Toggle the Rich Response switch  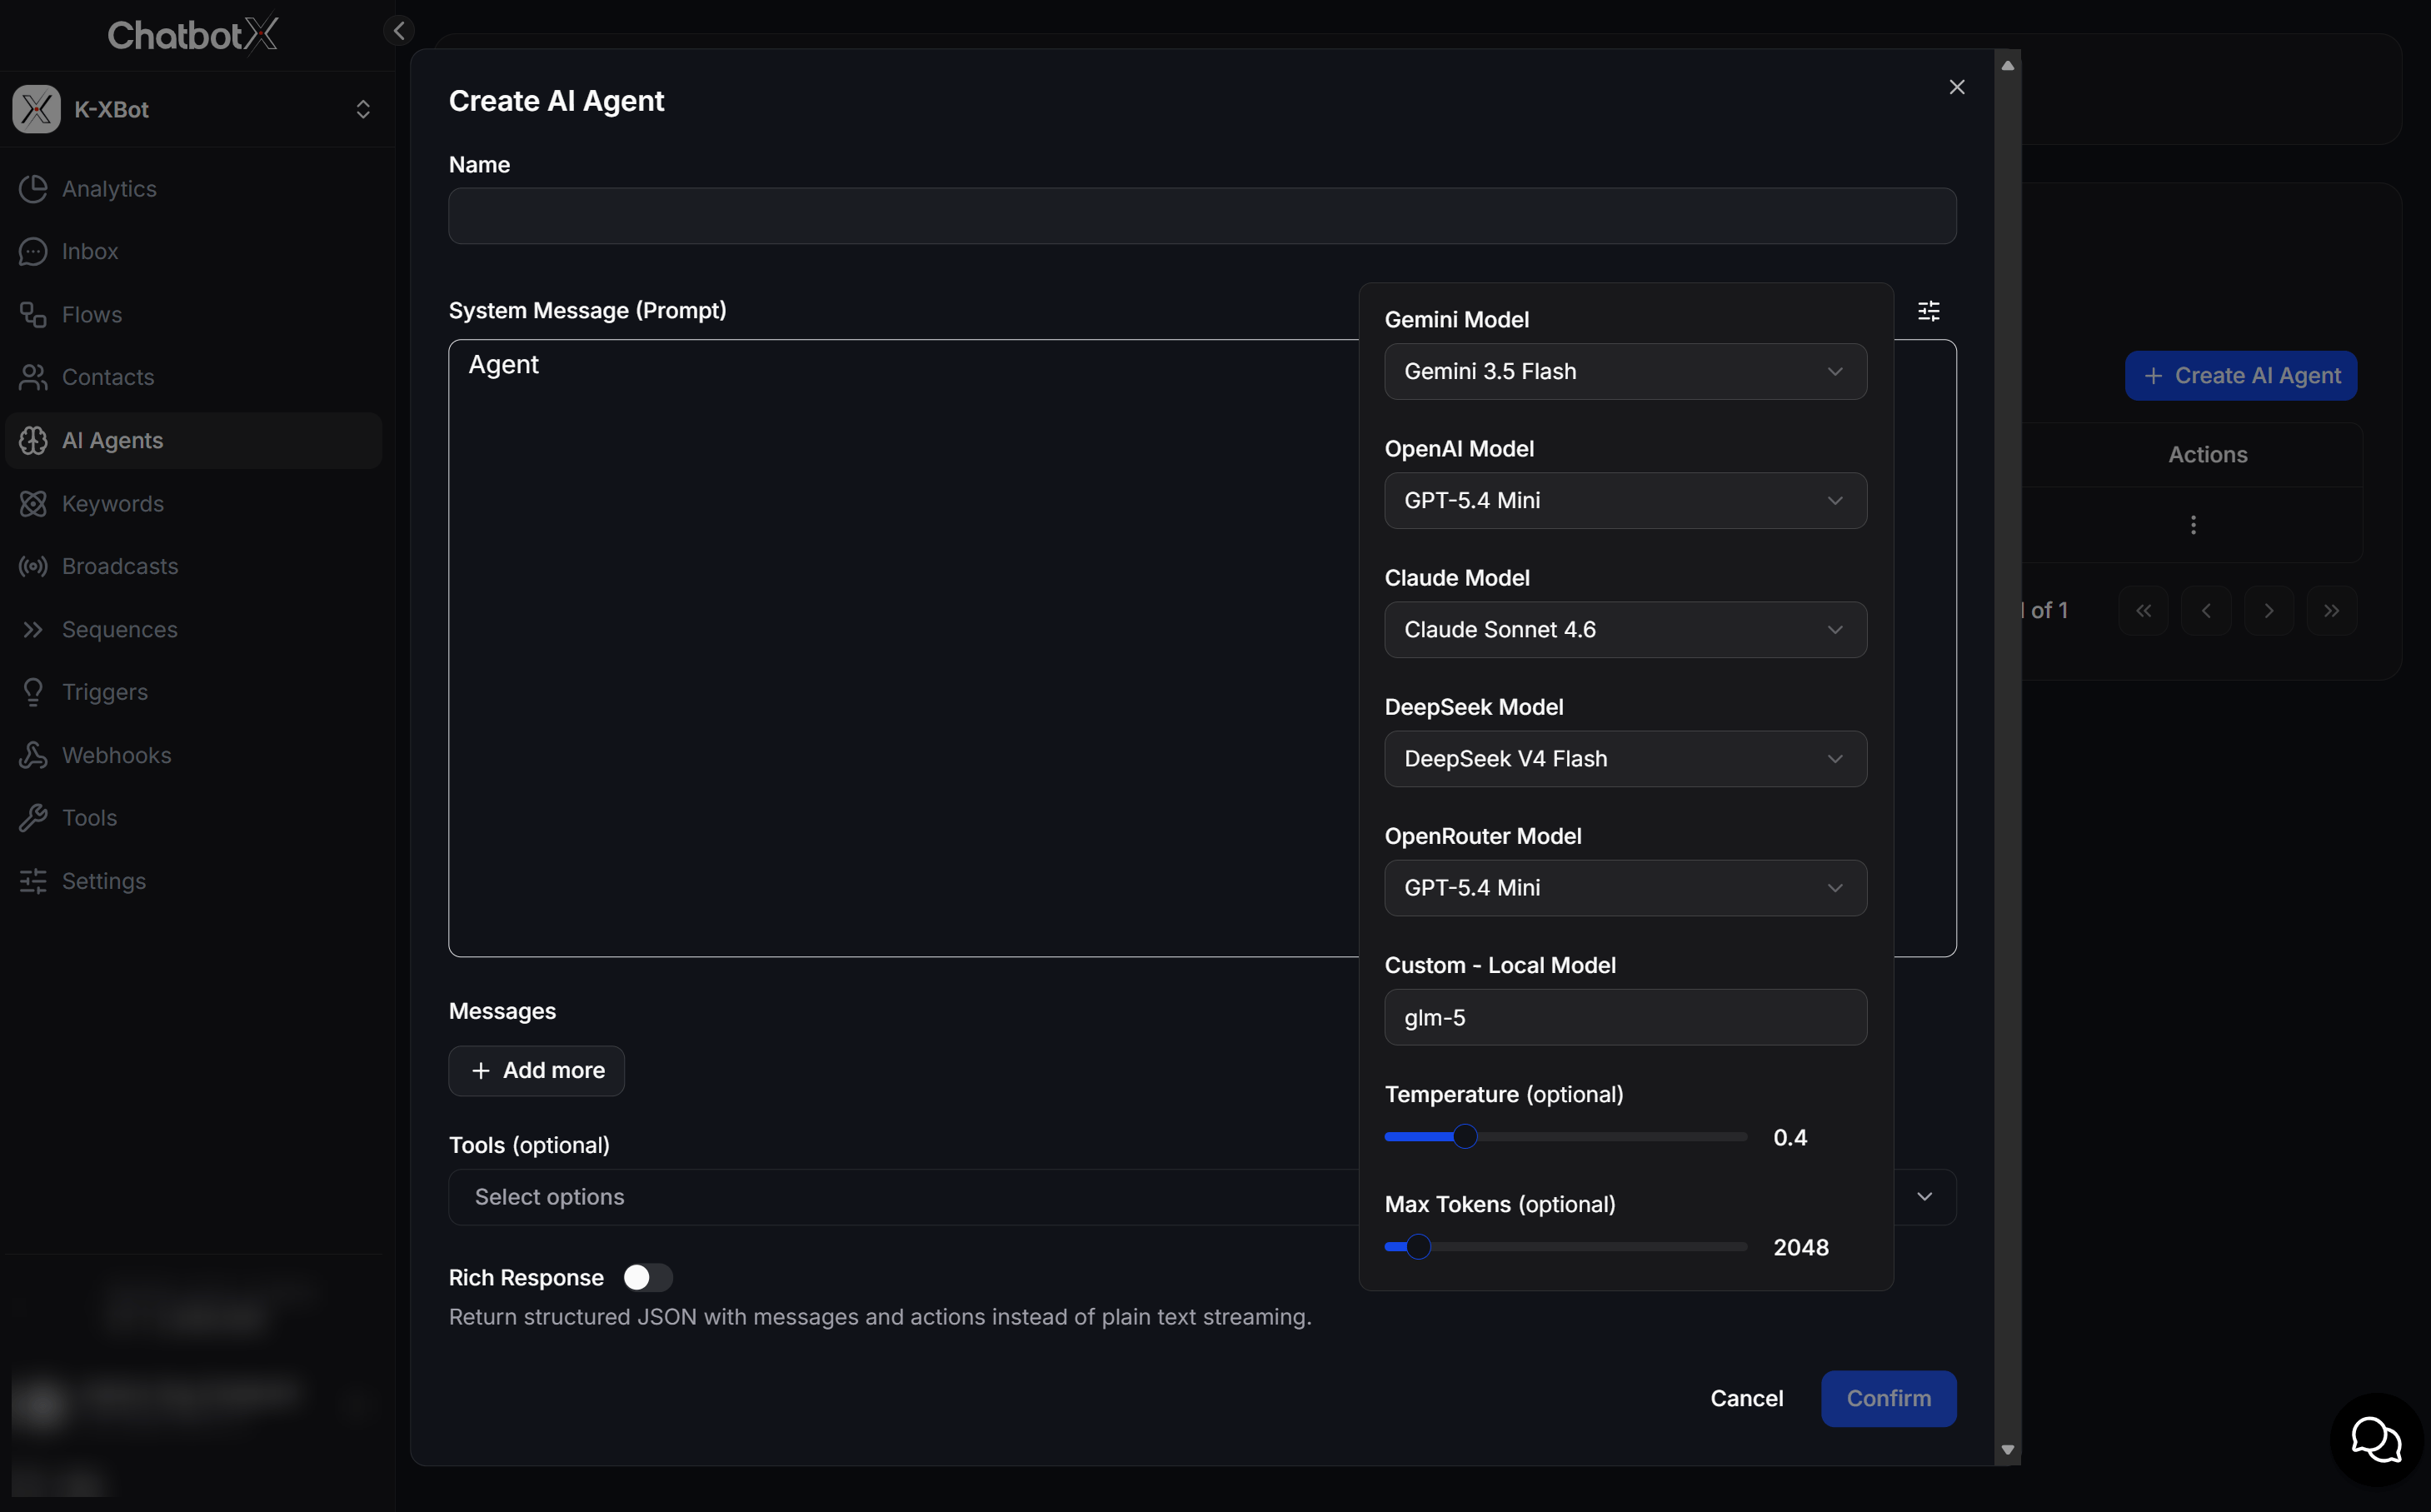pos(647,1278)
